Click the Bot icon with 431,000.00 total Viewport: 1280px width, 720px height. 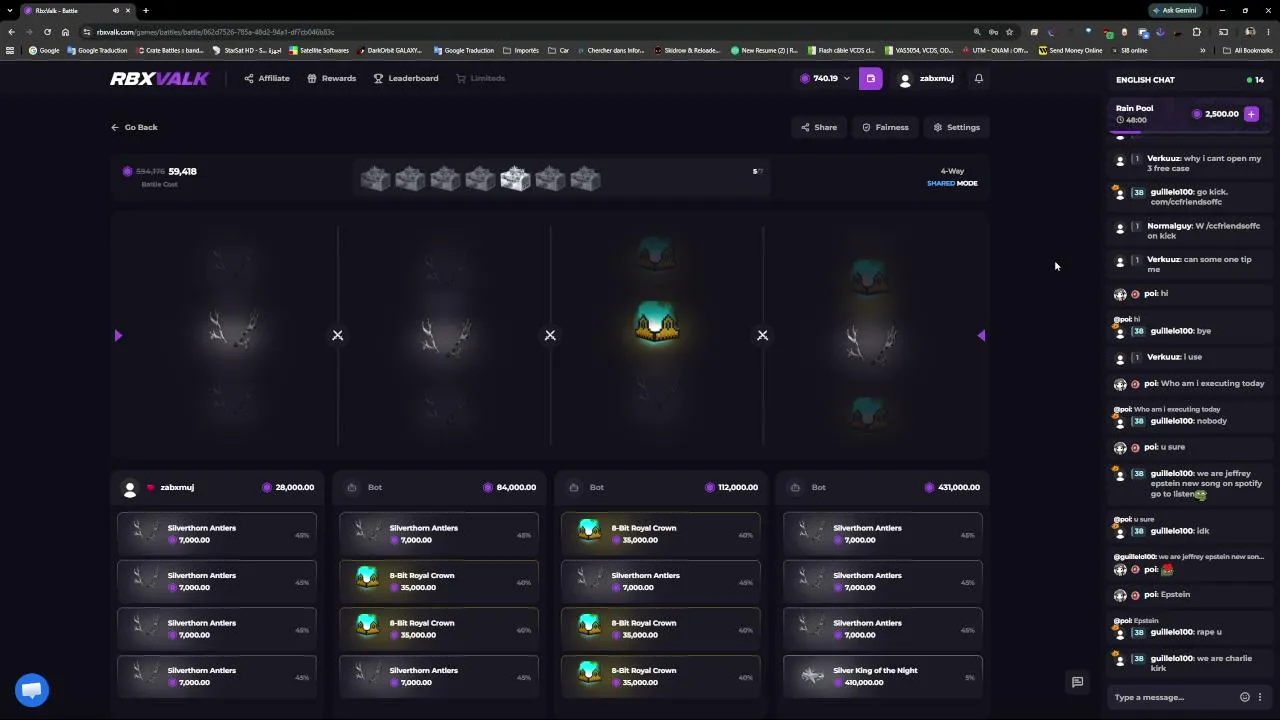796,488
